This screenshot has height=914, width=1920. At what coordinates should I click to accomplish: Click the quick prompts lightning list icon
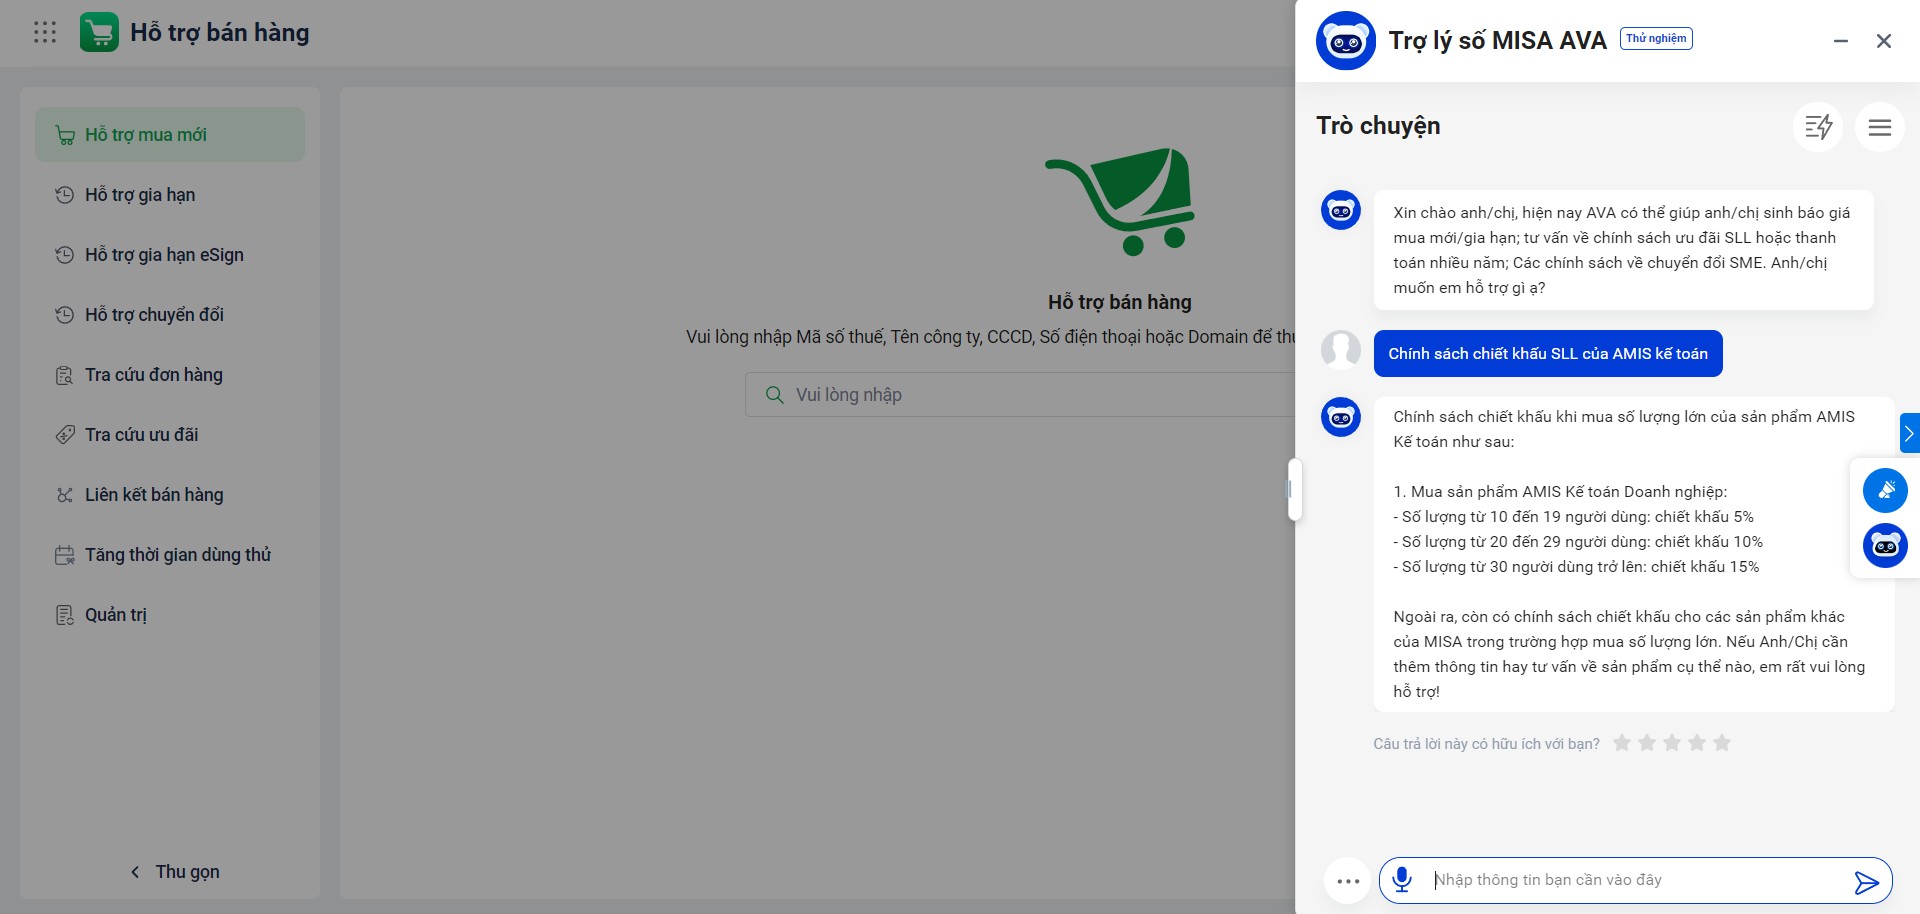click(1818, 127)
